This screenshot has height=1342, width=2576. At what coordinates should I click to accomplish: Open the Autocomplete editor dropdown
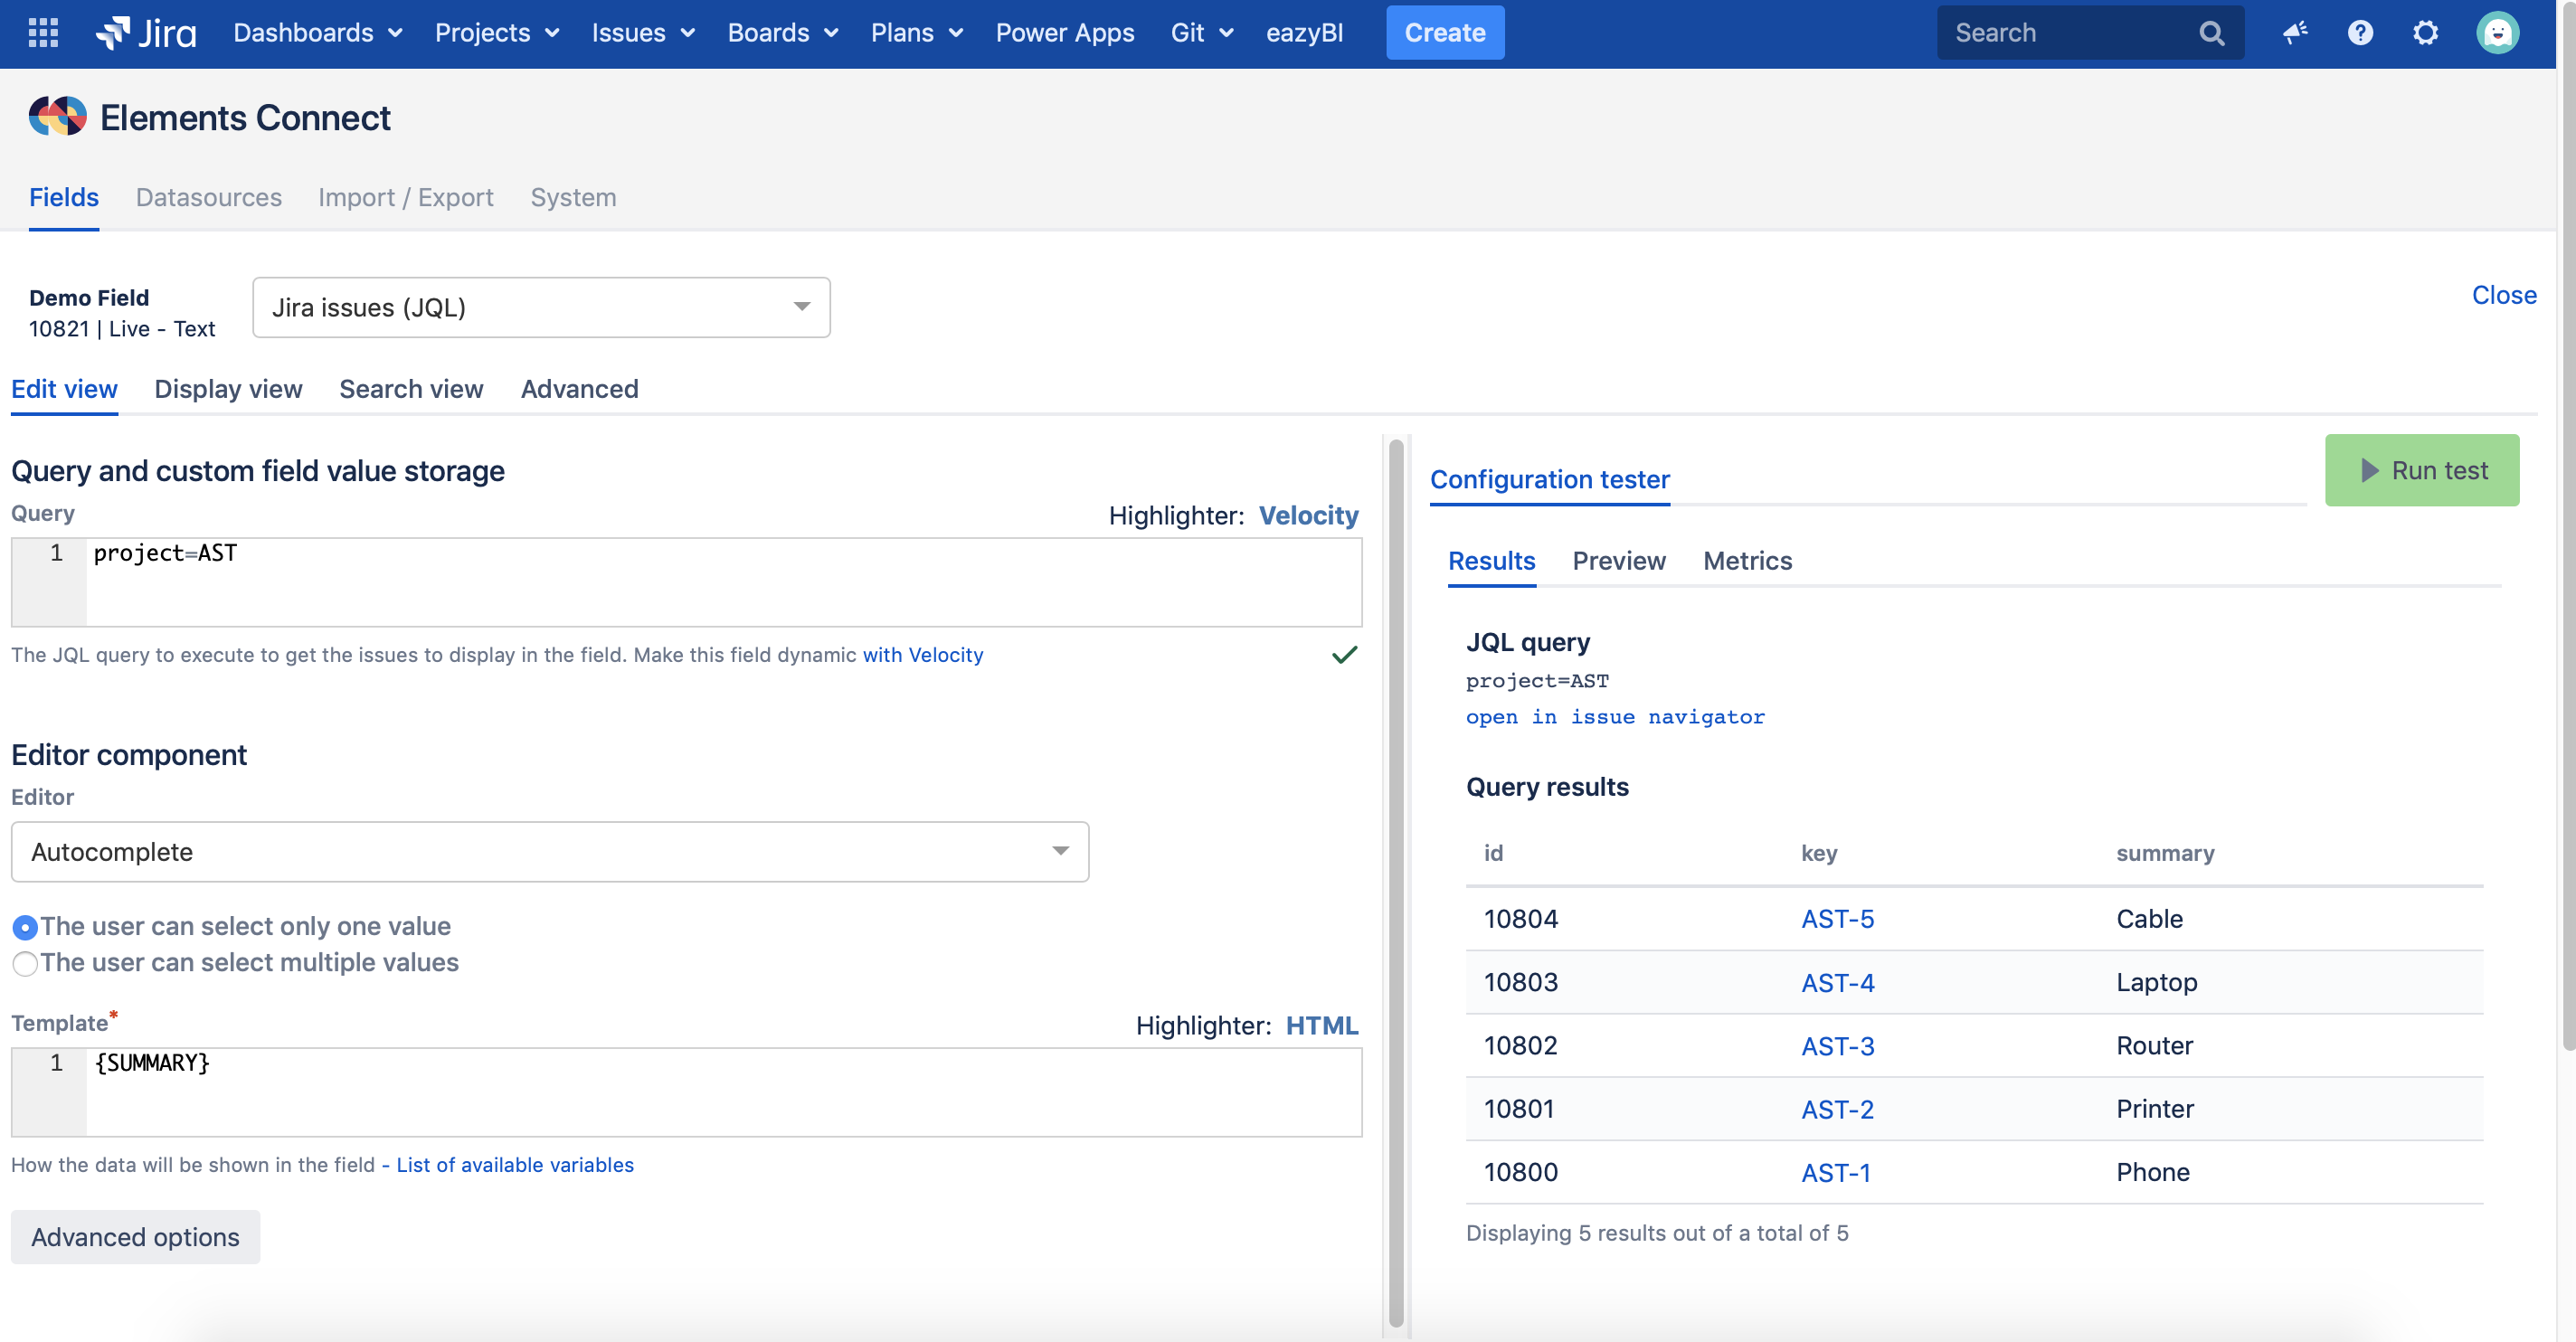tap(549, 852)
